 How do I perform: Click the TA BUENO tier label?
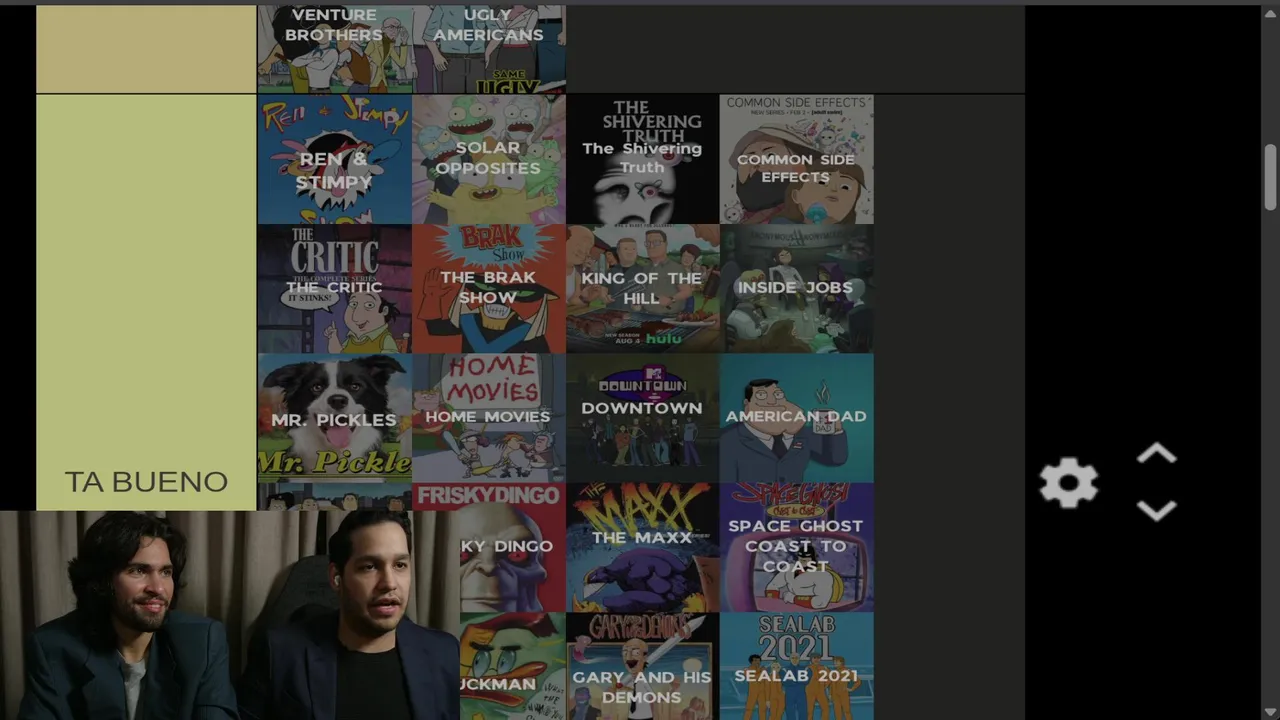pos(146,302)
